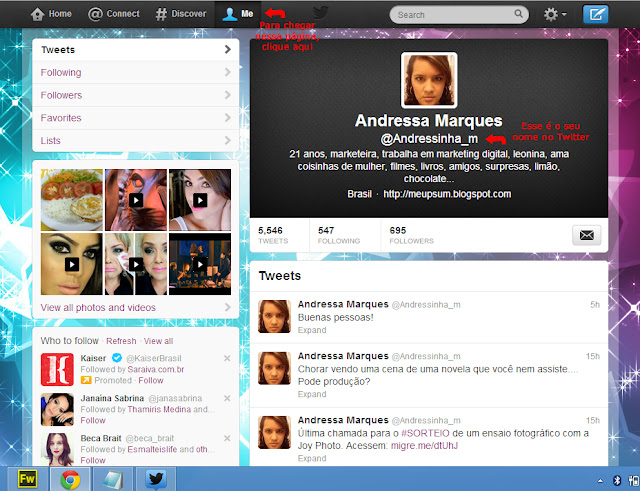Image resolution: width=640 pixels, height=491 pixels.
Task: Follow Janaína Sabrina
Action: (x=93, y=420)
